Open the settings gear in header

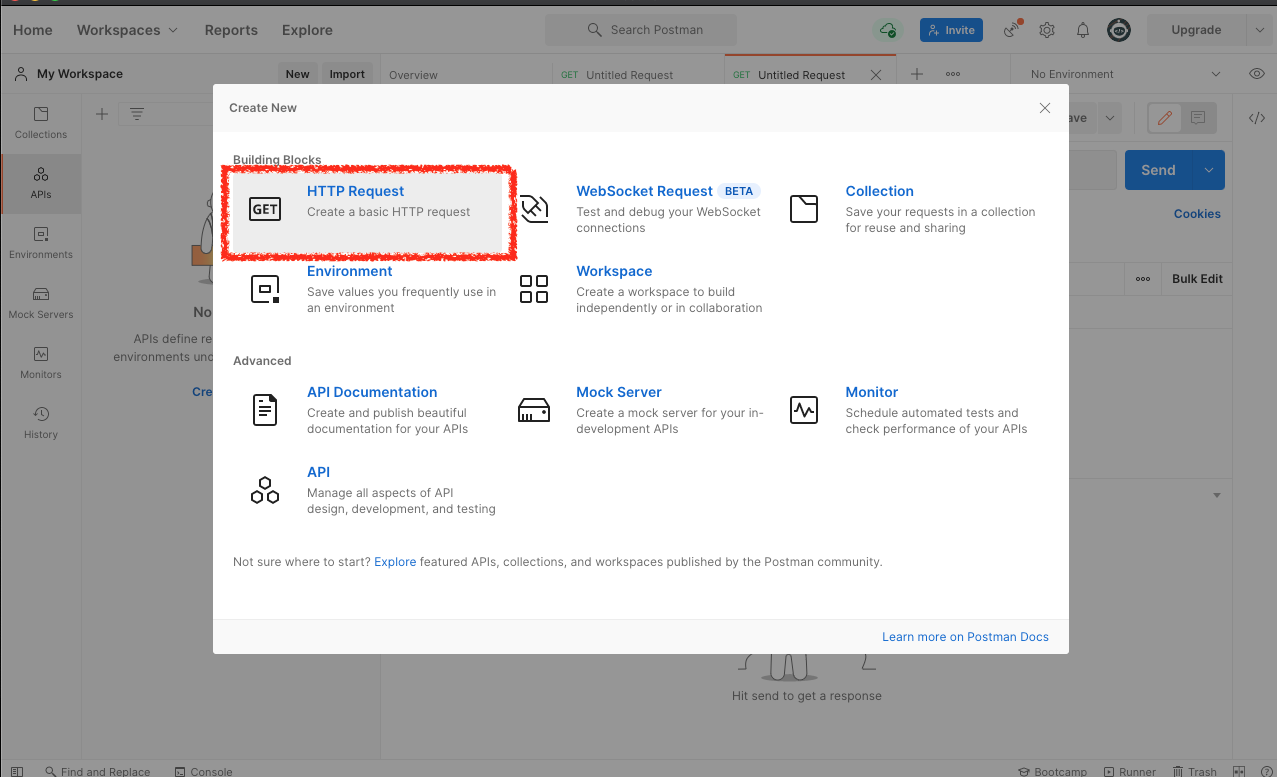pos(1047,30)
